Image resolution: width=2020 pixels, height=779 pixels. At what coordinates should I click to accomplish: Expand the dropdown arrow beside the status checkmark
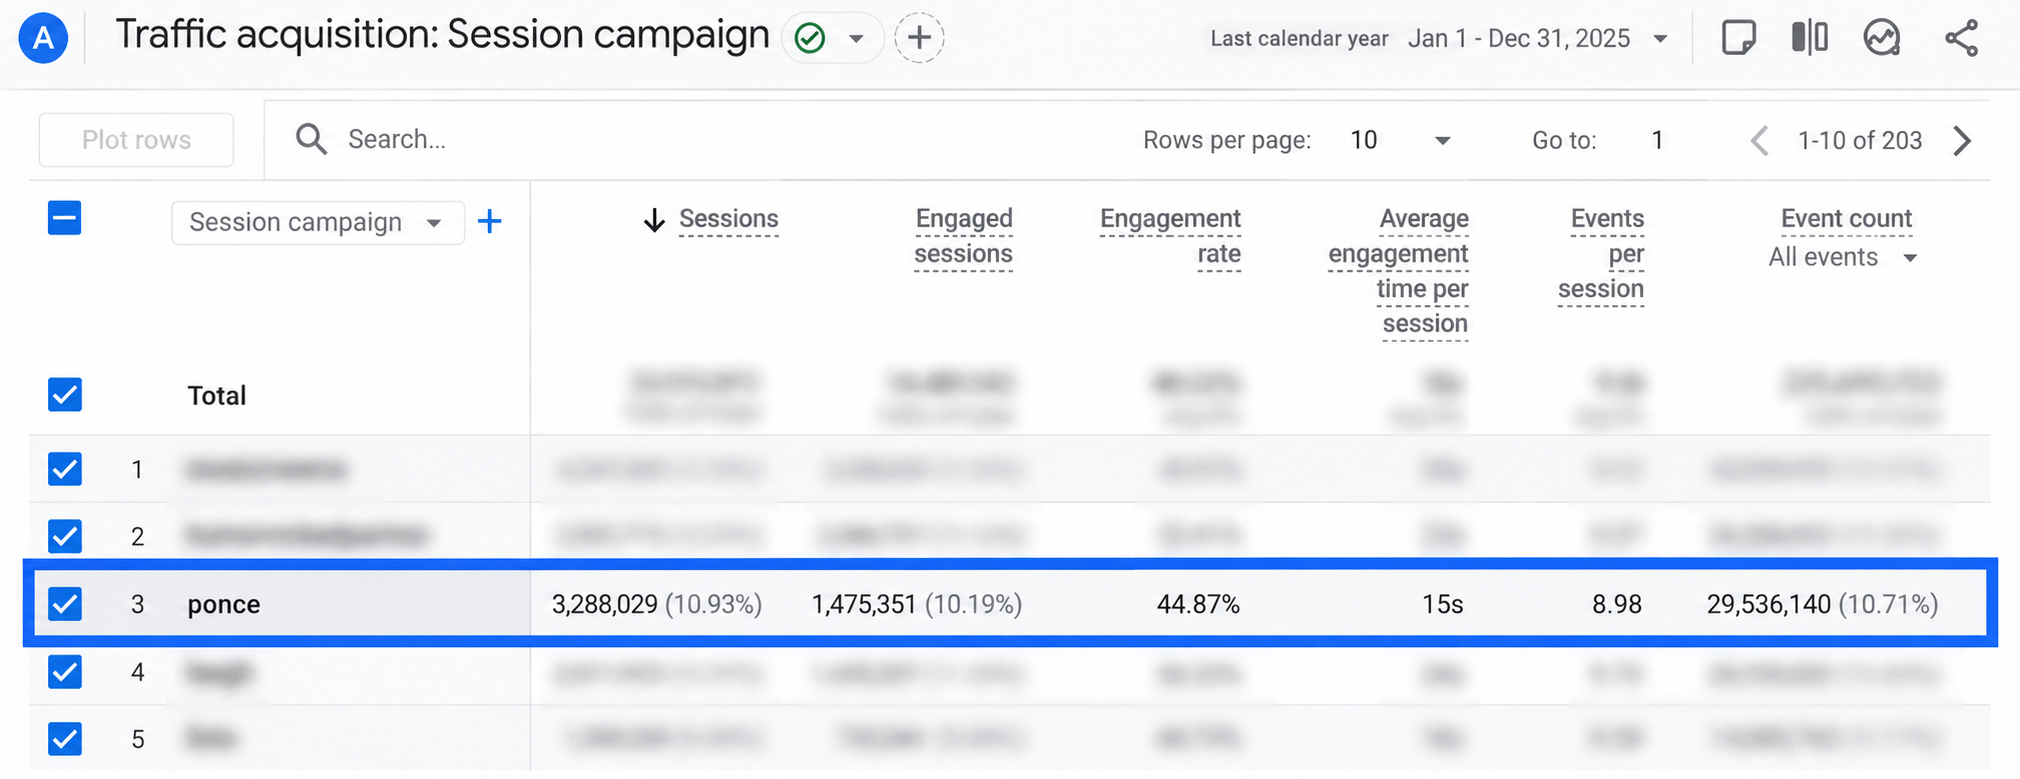click(856, 39)
